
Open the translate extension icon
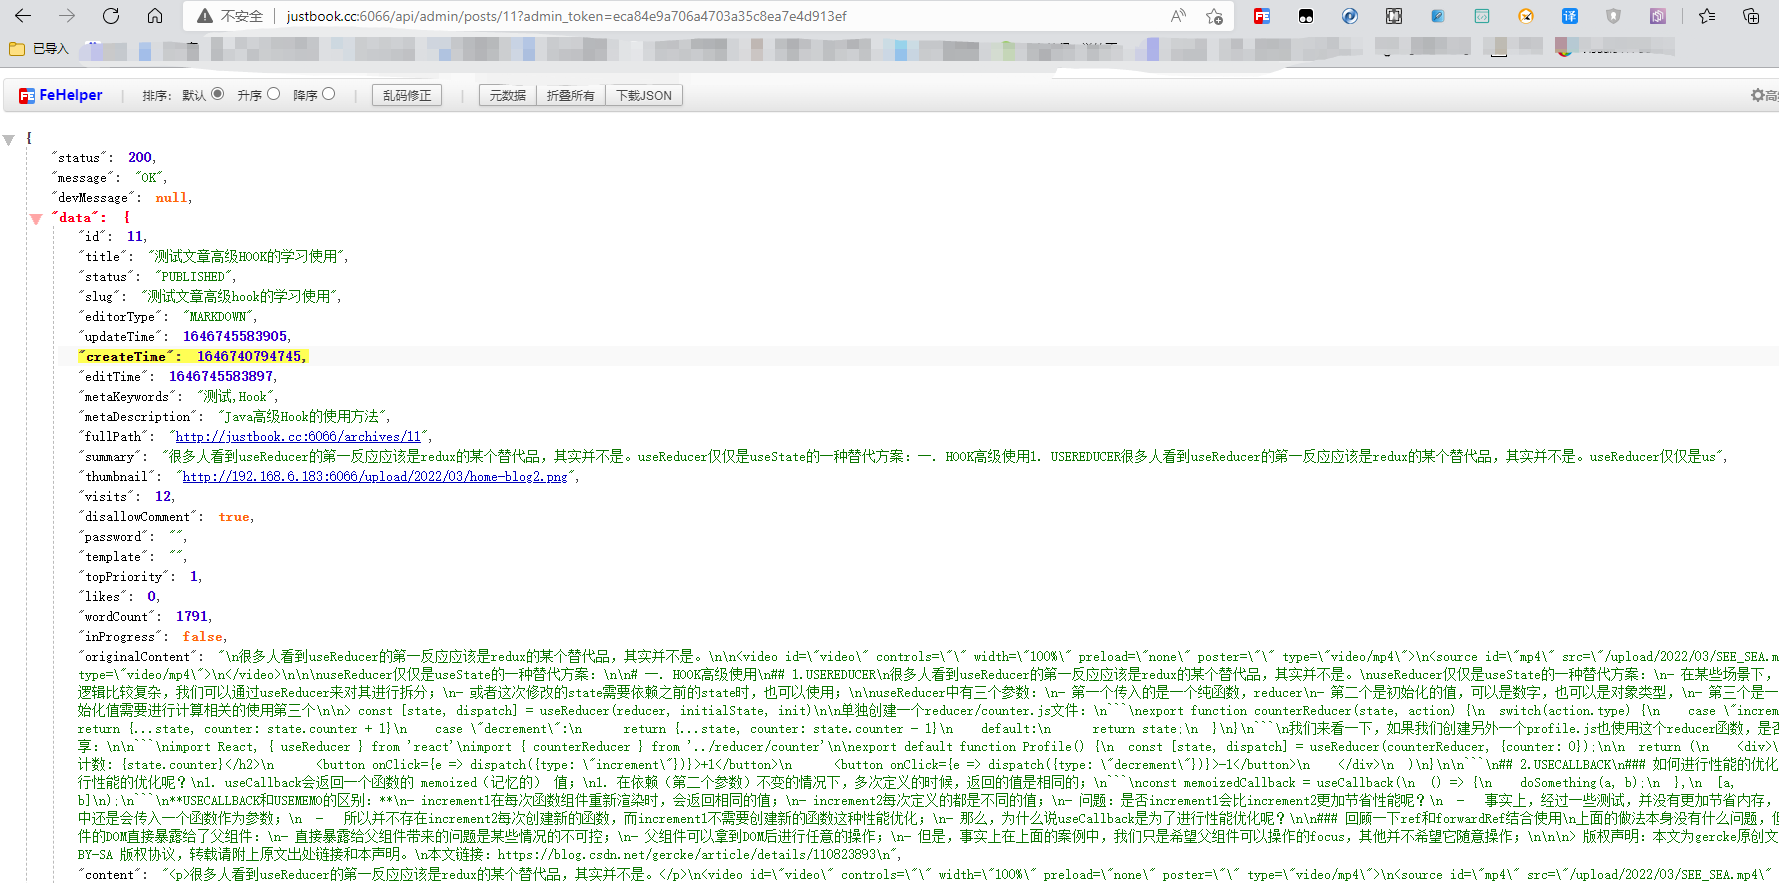click(x=1570, y=16)
